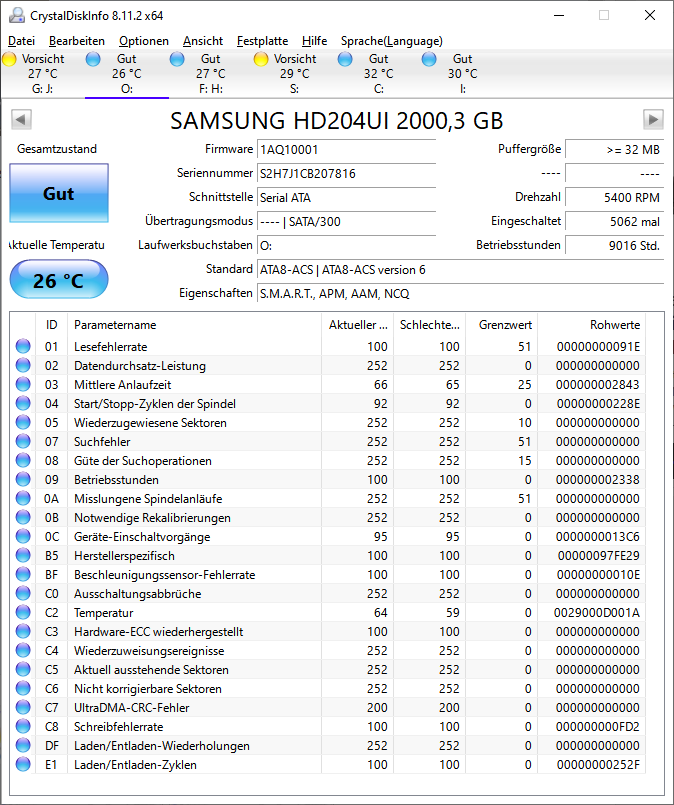The image size is (674, 805).
Task: Click the 9016 Std. operating hours field
Action: (614, 245)
